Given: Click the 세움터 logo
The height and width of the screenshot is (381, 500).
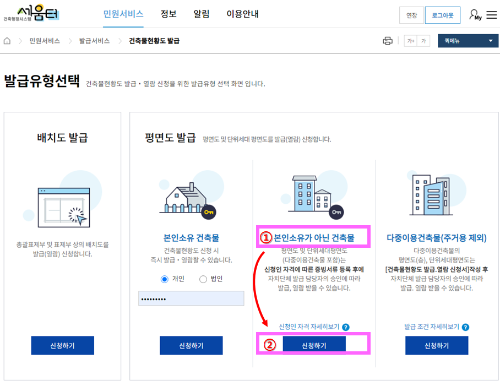Looking at the screenshot, I should point(32,13).
